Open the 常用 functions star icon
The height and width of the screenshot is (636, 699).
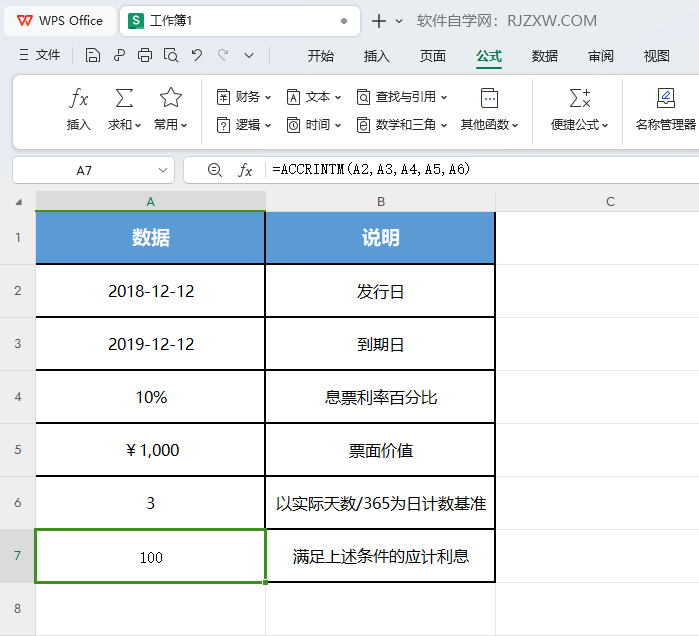pos(171,98)
